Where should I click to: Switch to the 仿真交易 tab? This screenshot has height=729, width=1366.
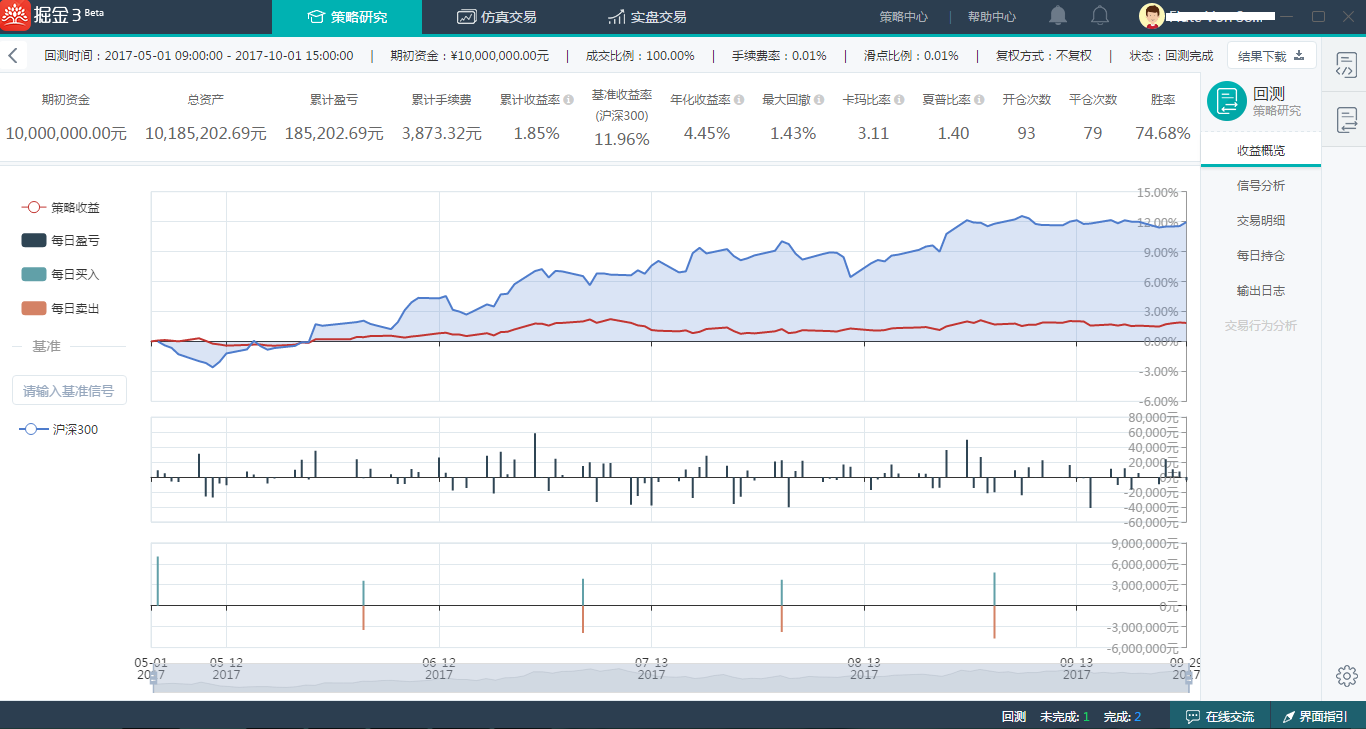(496, 17)
